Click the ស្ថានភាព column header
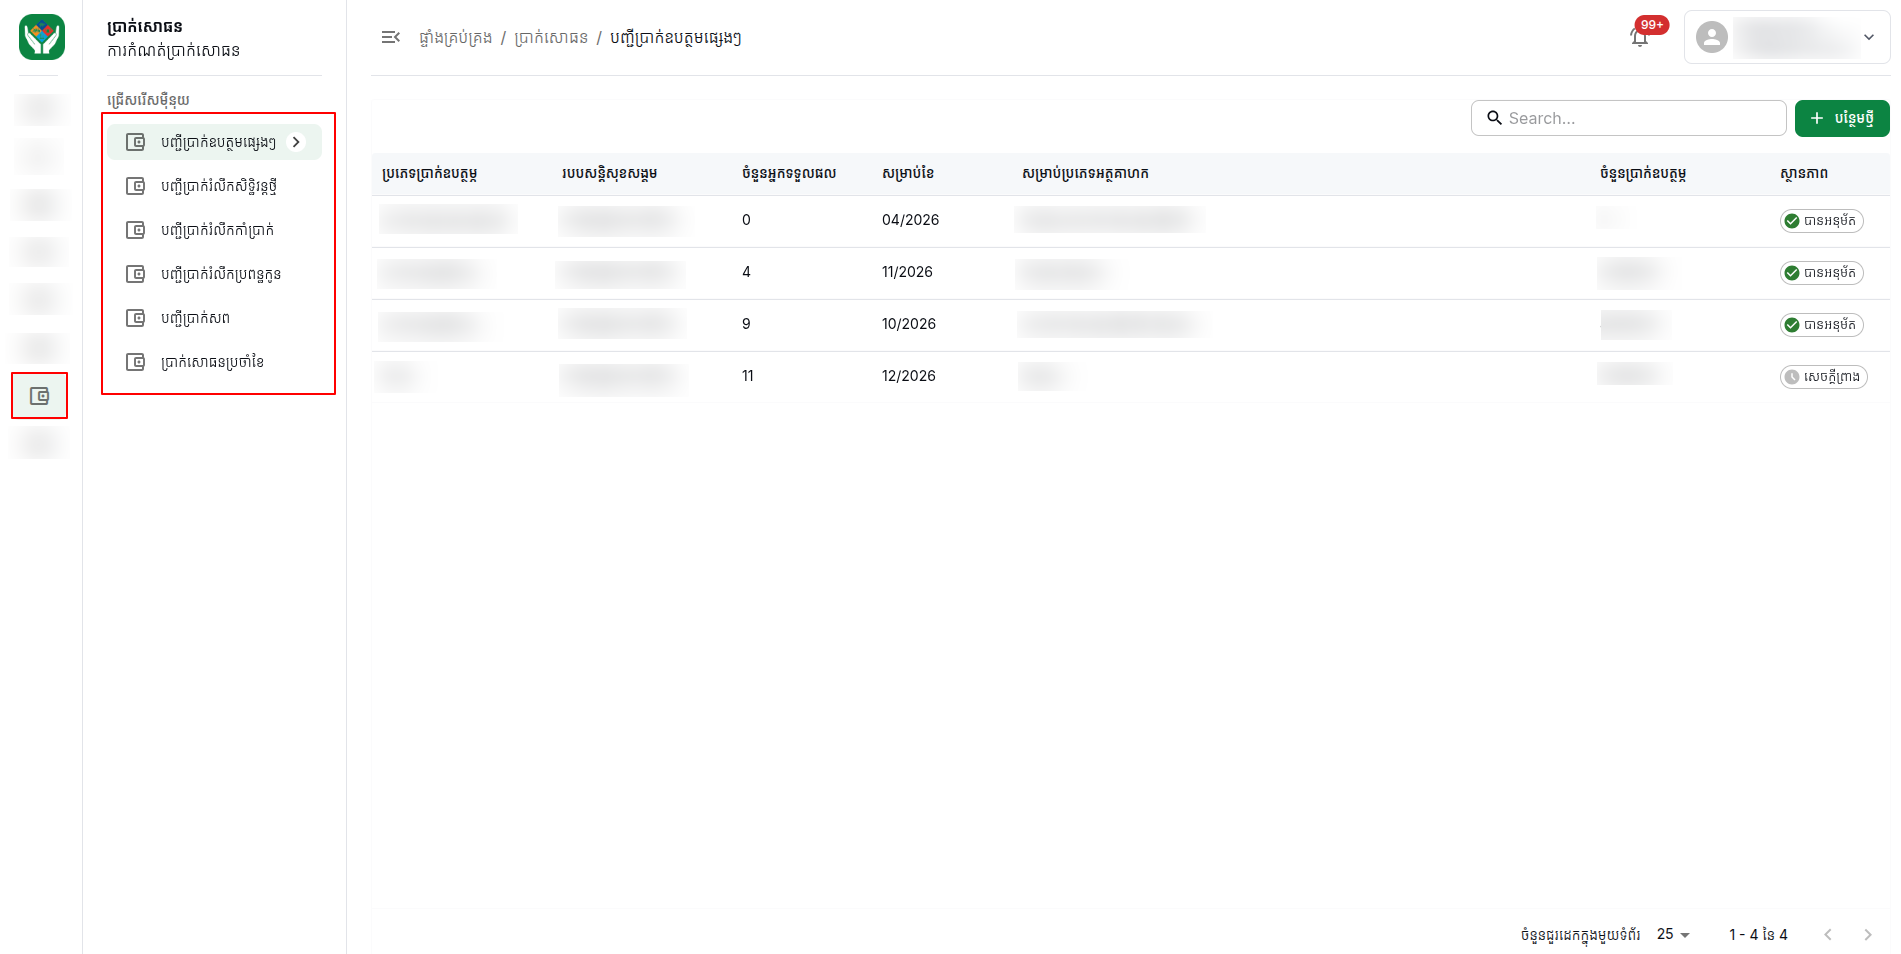This screenshot has width=1901, height=954. [1804, 173]
